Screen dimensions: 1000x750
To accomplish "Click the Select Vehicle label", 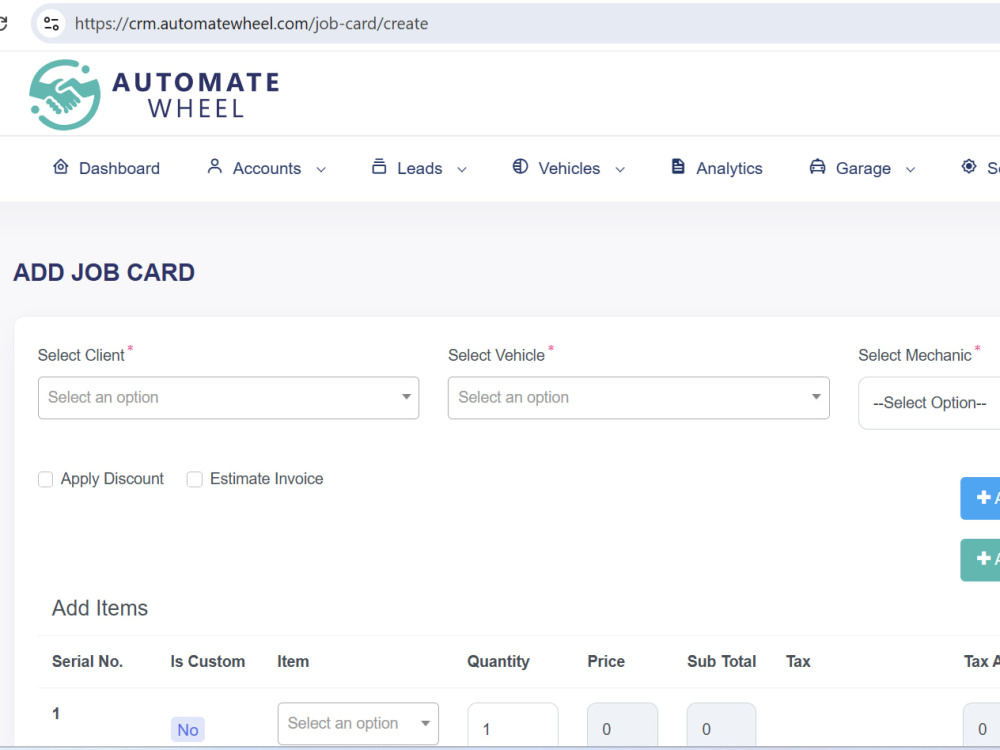I will coord(496,355).
